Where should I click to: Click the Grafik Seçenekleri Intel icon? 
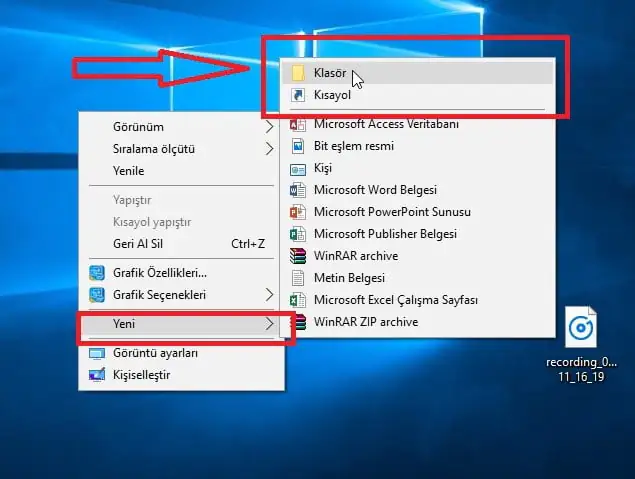(97, 295)
